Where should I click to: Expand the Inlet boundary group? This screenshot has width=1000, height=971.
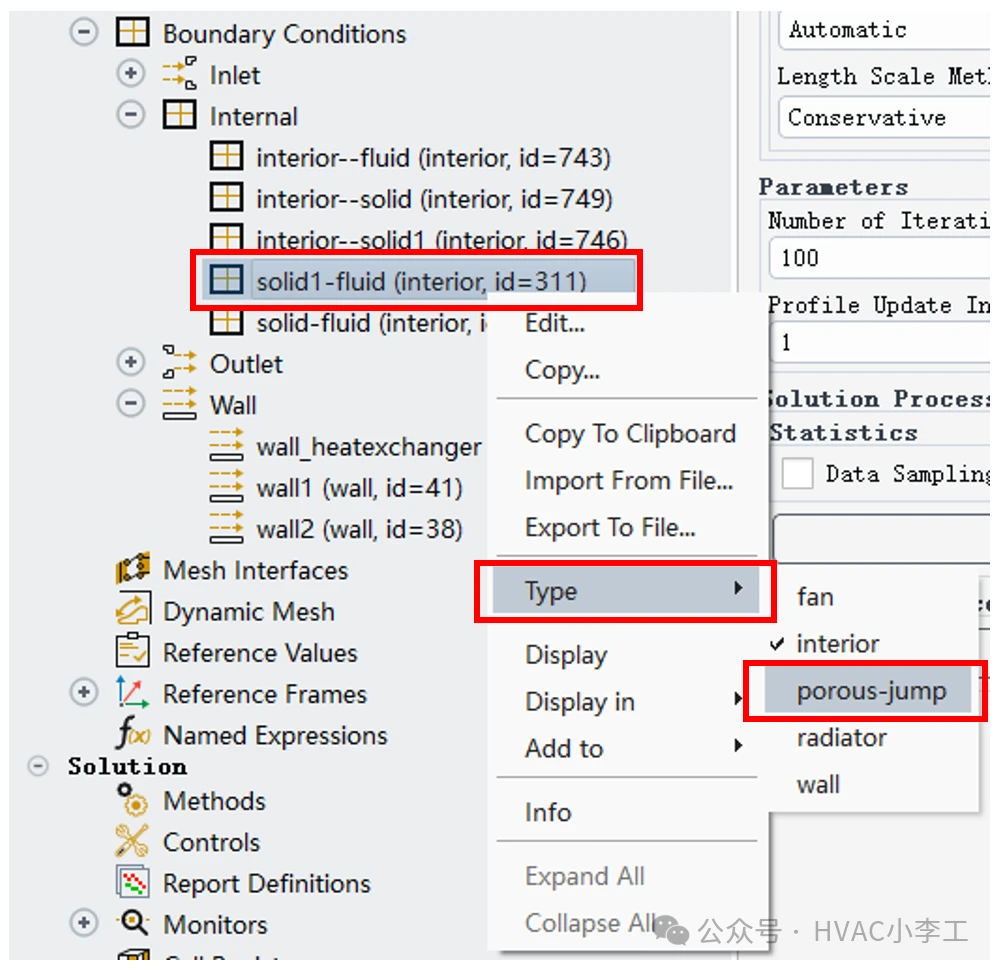click(131, 75)
